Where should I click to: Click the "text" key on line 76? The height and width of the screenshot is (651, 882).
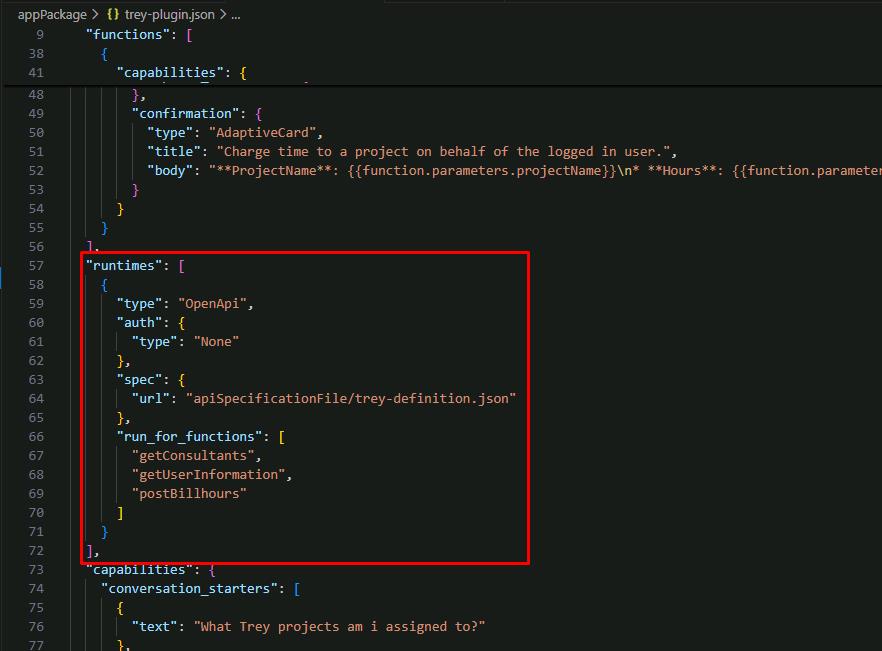(x=154, y=626)
